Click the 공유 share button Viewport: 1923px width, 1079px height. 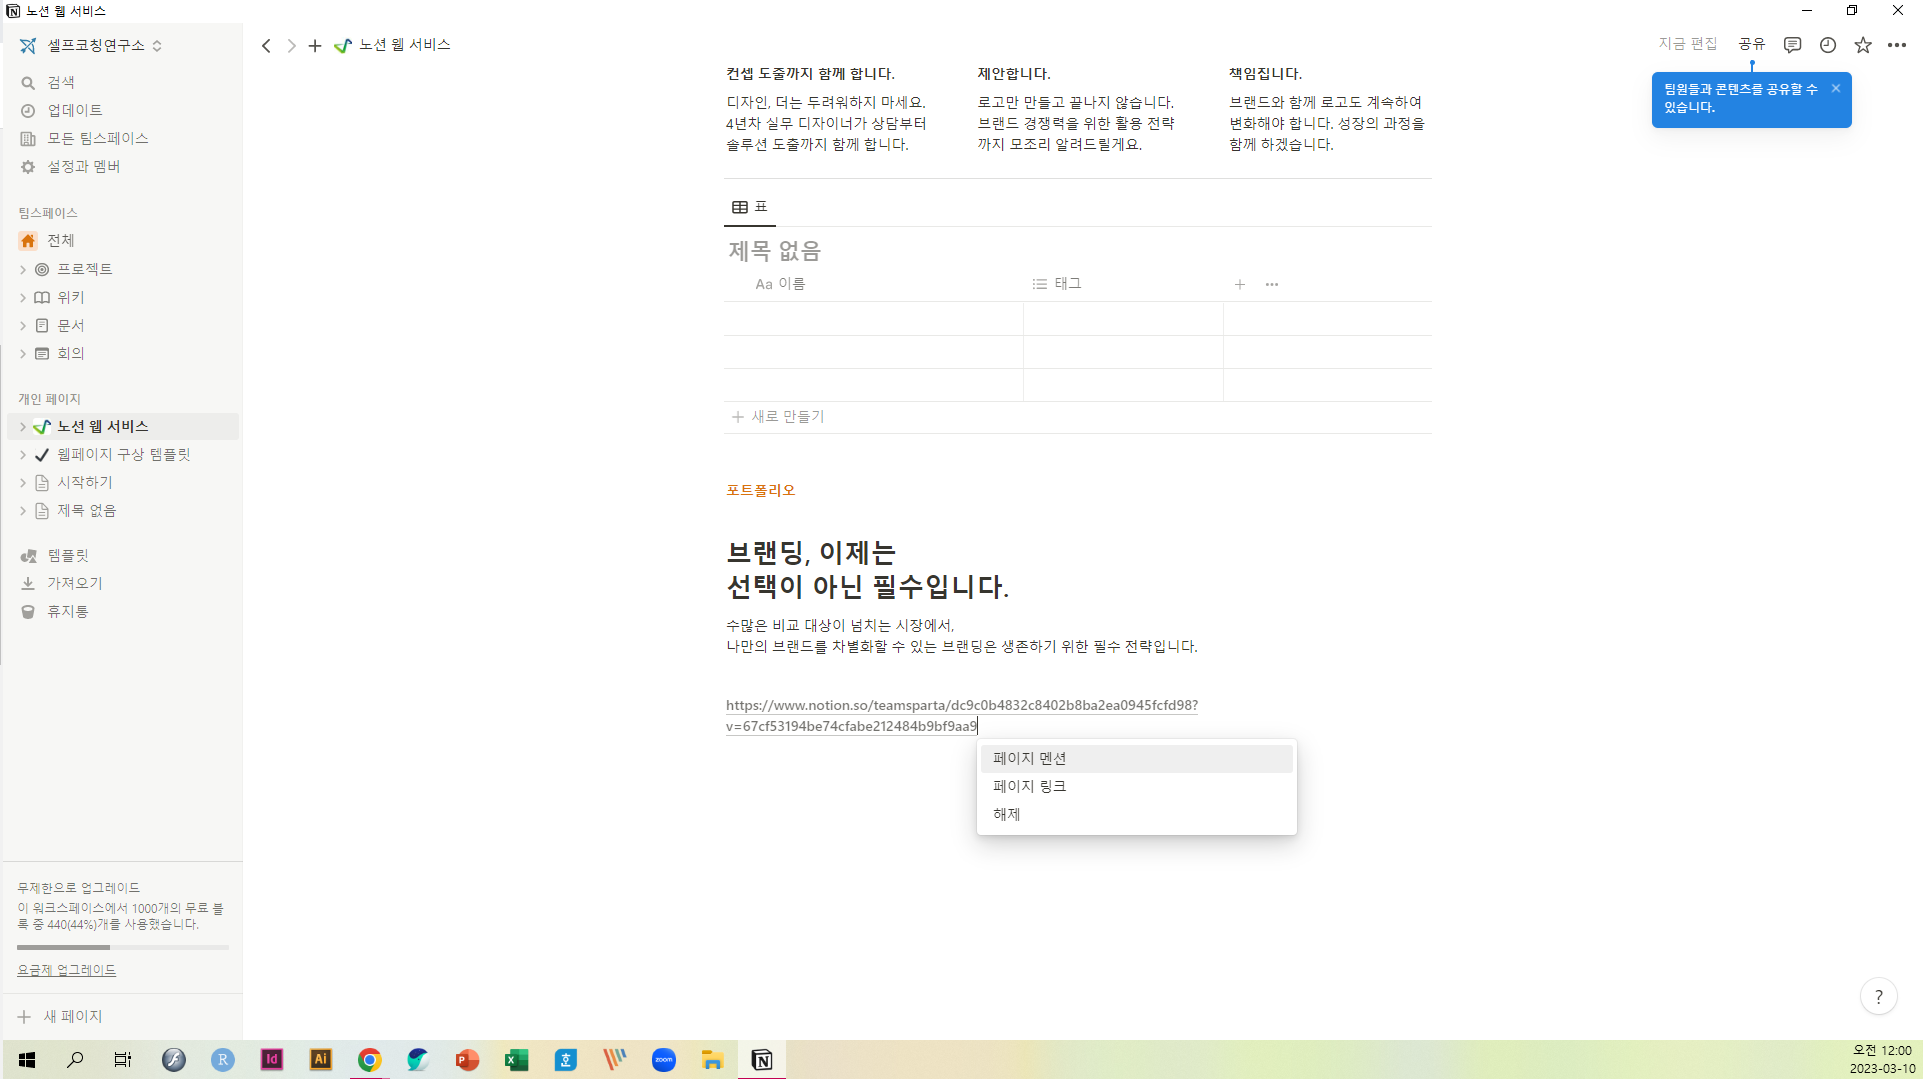click(1751, 44)
